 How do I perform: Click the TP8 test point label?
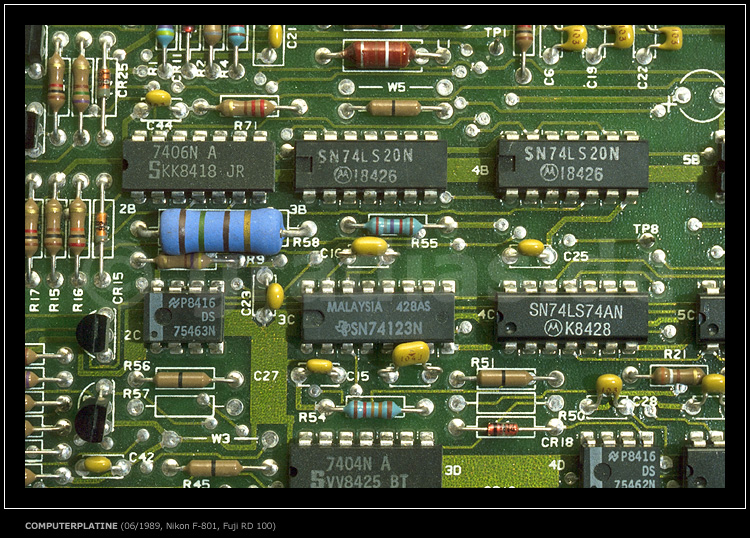[646, 229]
